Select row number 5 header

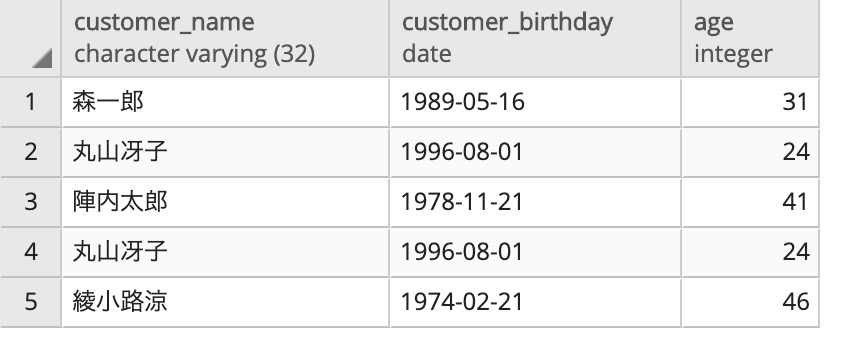pyautogui.click(x=30, y=302)
